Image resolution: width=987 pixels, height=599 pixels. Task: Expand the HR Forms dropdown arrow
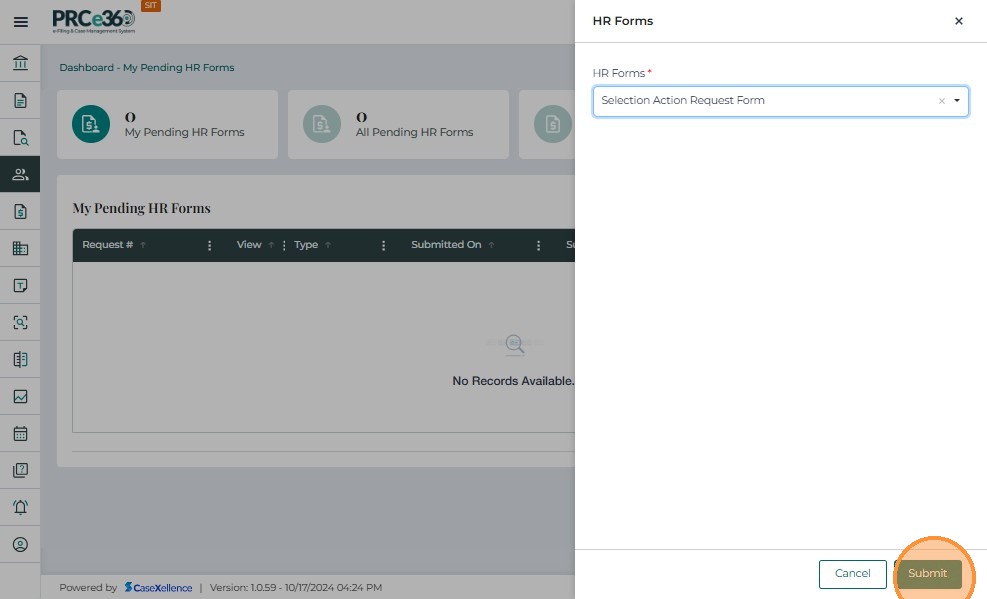click(957, 101)
